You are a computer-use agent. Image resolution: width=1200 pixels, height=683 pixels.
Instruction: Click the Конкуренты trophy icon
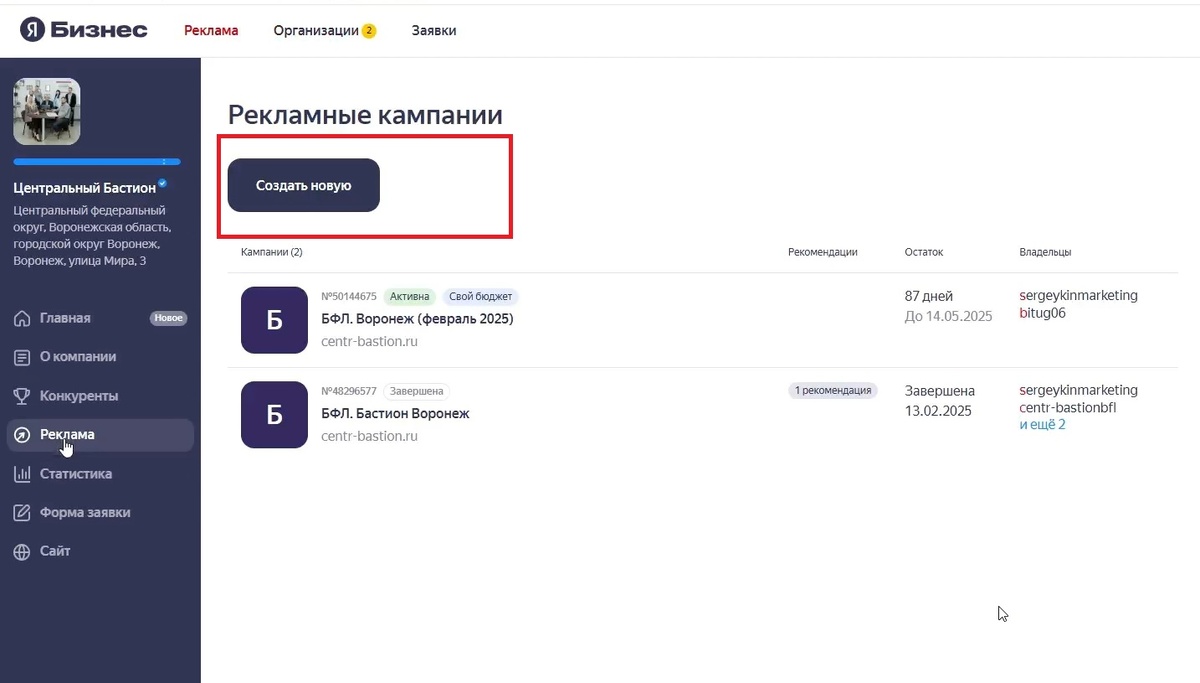click(22, 396)
